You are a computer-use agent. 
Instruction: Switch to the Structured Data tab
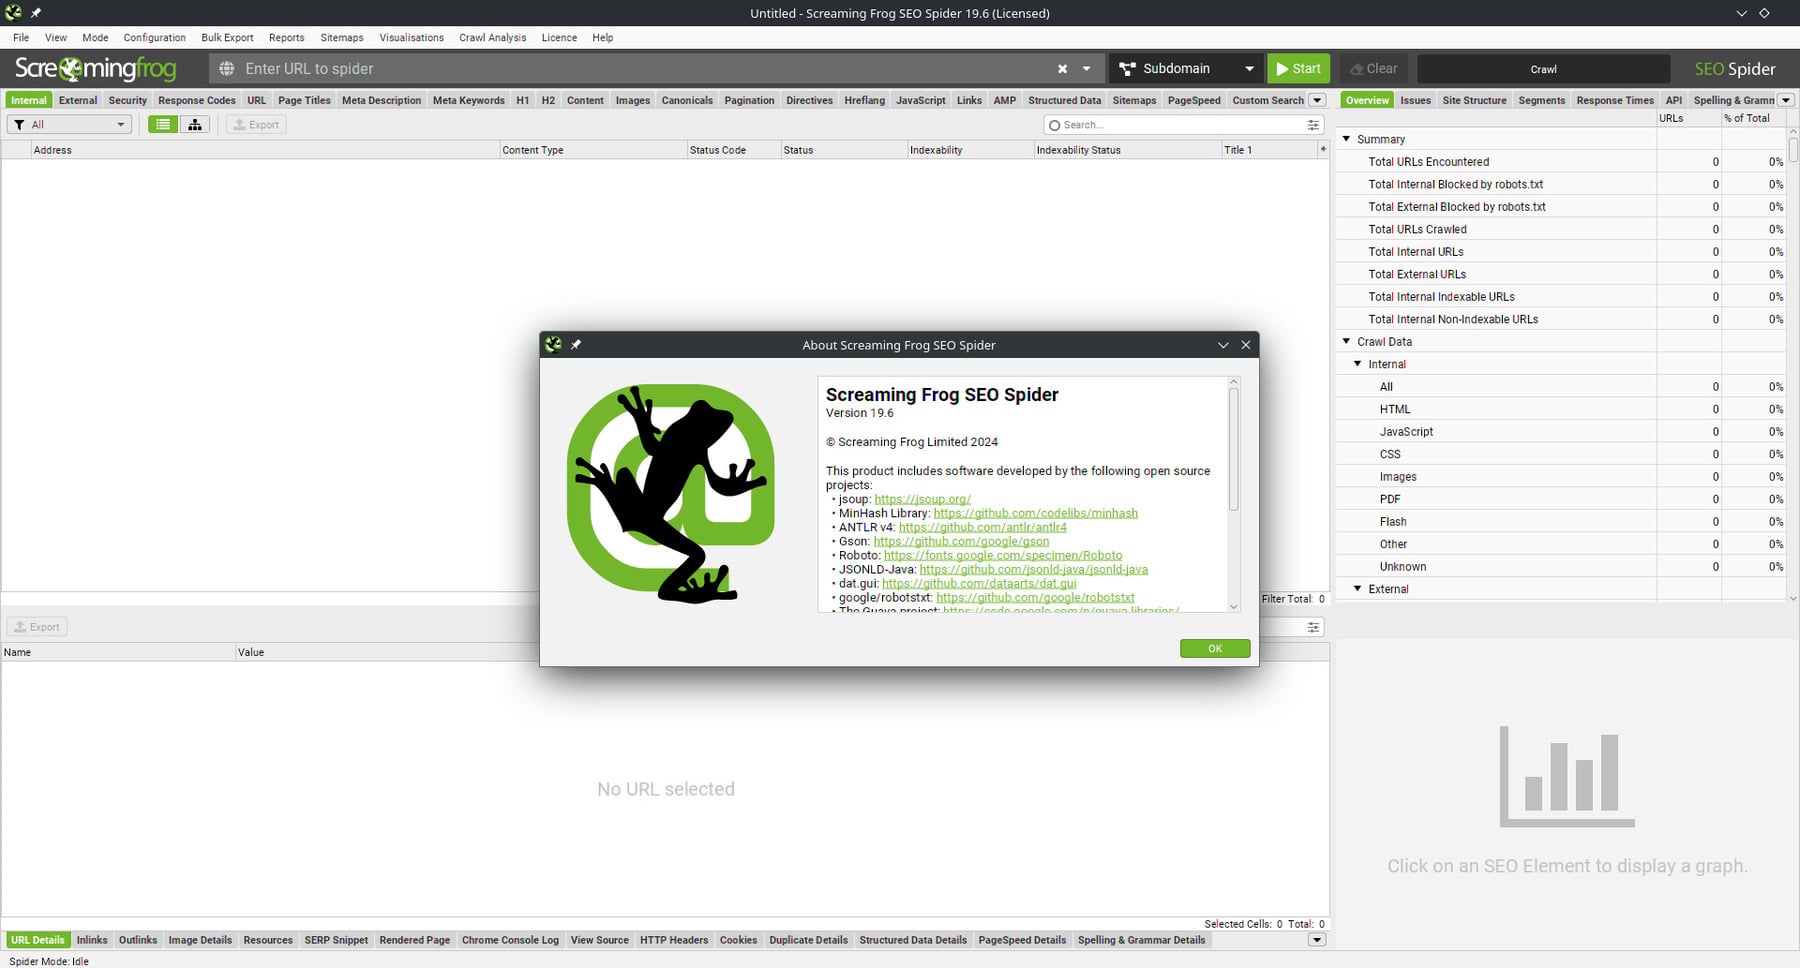tap(1064, 100)
